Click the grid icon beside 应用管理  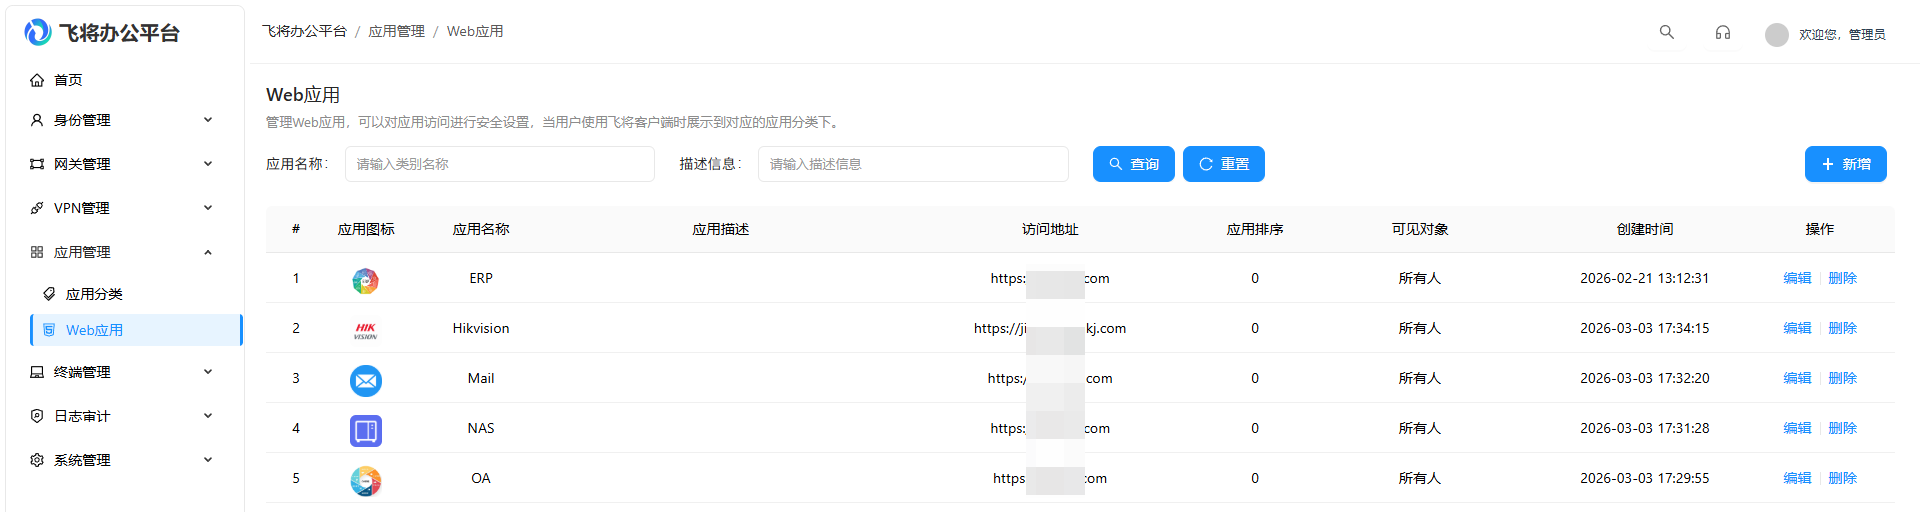coord(37,252)
